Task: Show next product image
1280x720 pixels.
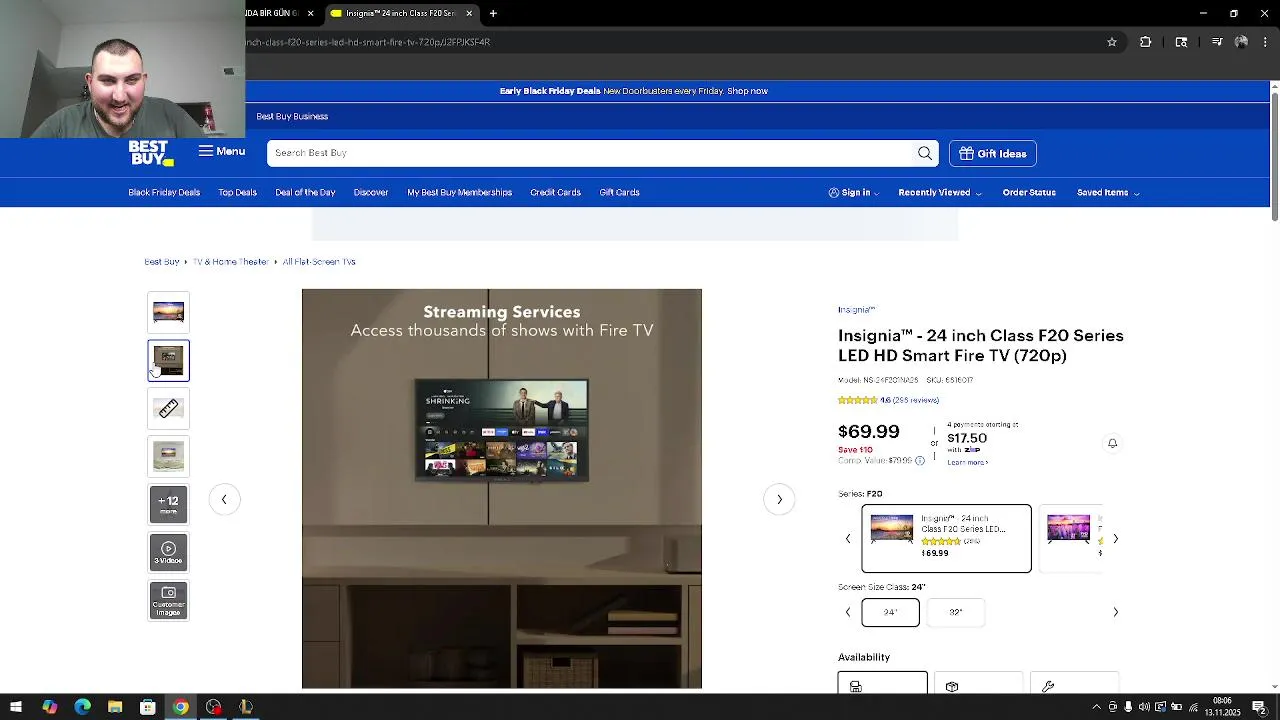Action: click(779, 499)
